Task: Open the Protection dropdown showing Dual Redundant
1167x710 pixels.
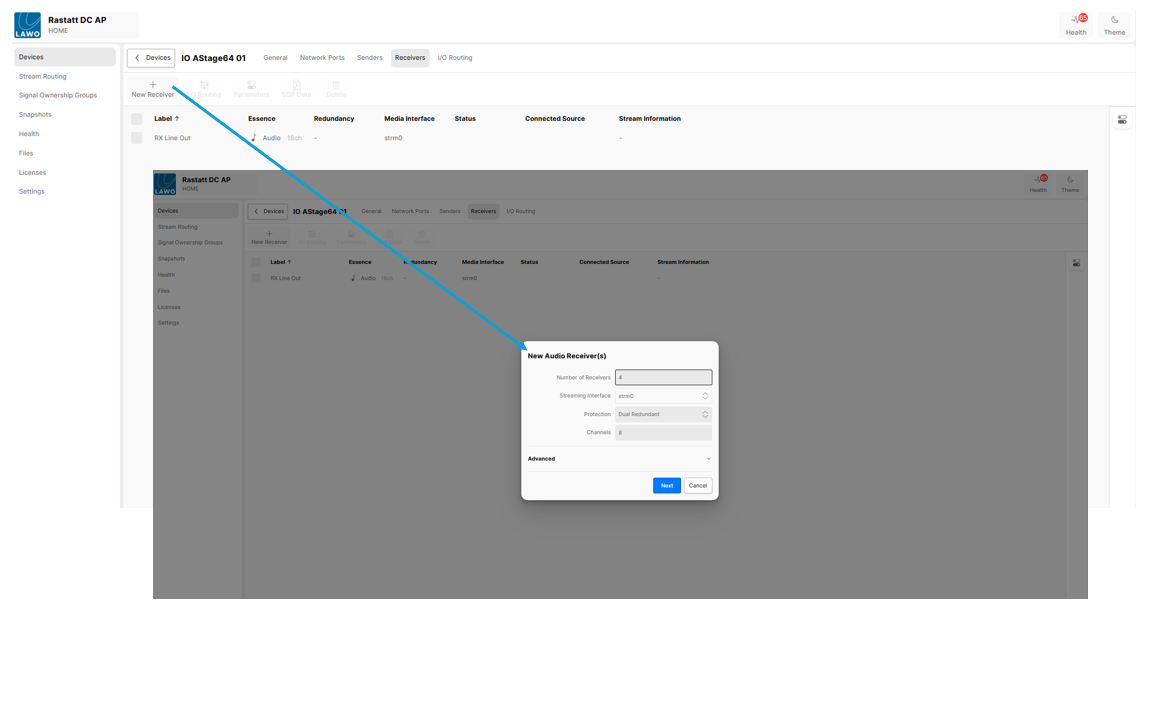Action: click(663, 414)
